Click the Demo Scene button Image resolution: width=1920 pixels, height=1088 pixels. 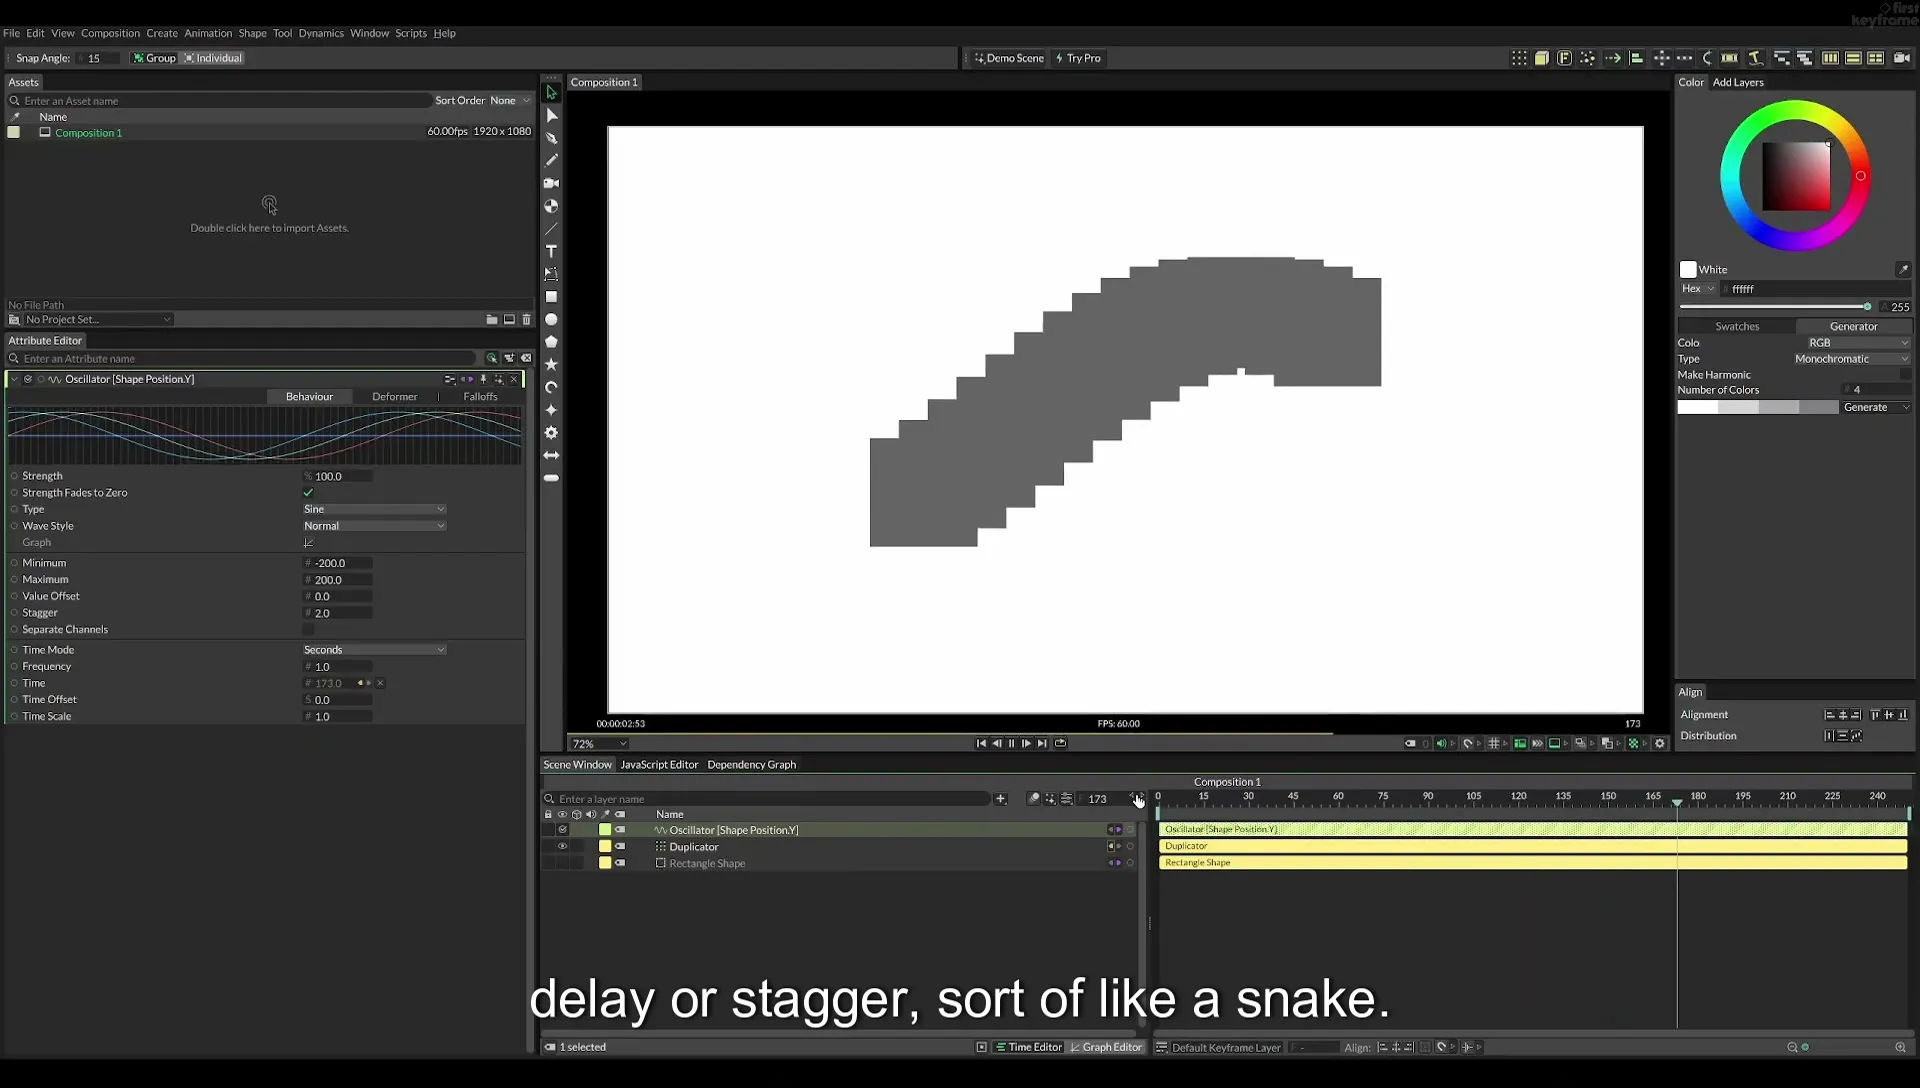1009,58
